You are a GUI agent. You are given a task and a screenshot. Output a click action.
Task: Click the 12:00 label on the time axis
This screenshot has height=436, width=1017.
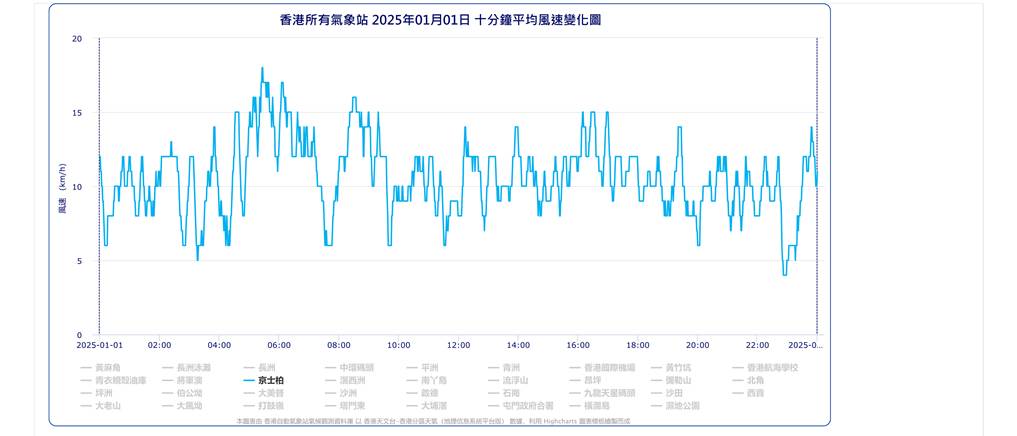pyautogui.click(x=458, y=345)
